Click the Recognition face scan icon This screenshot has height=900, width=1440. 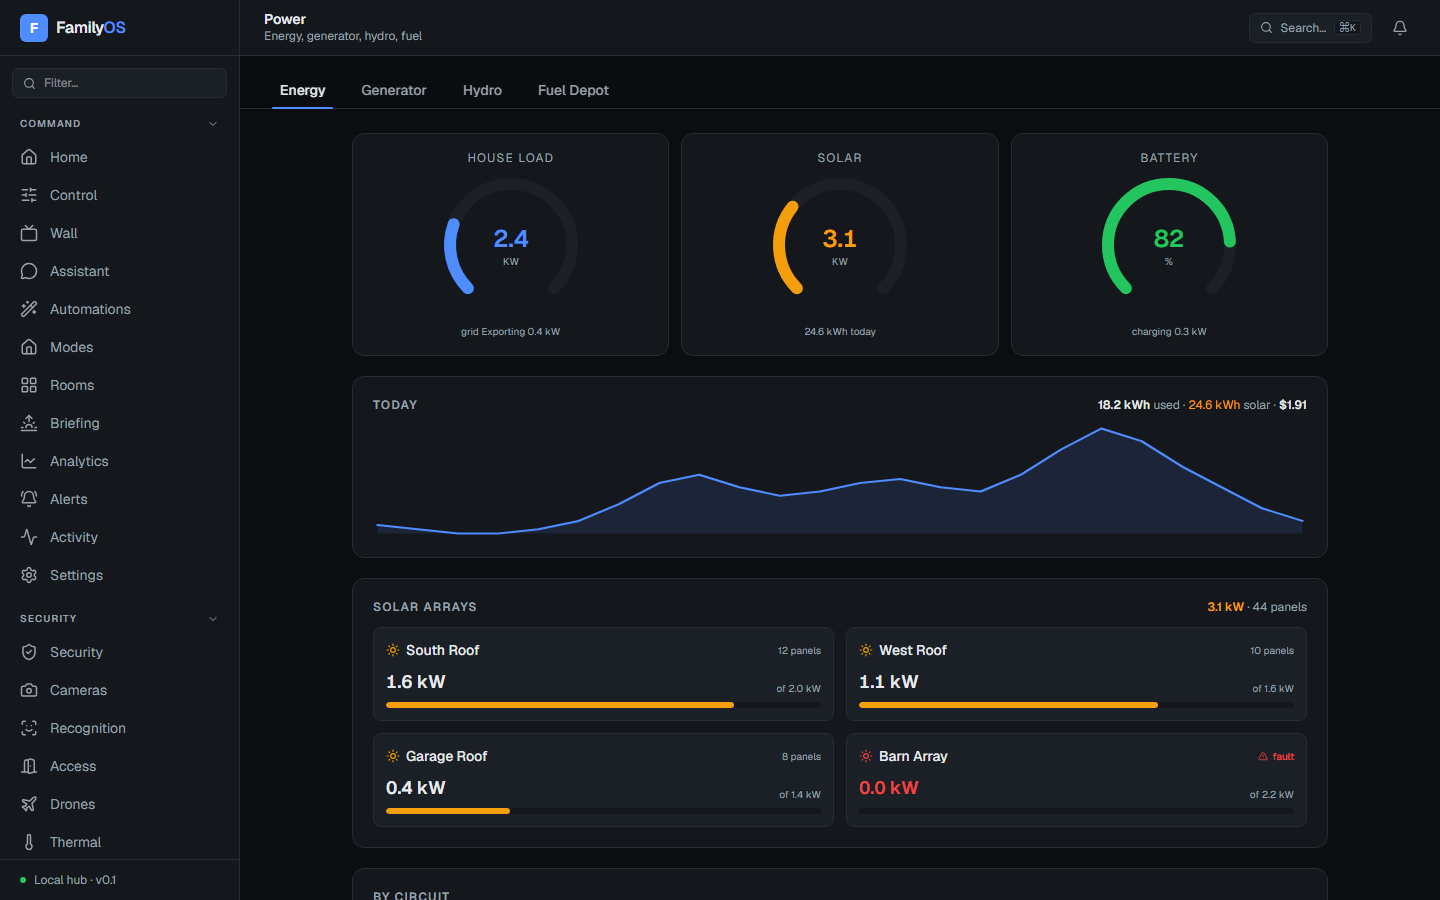click(29, 728)
